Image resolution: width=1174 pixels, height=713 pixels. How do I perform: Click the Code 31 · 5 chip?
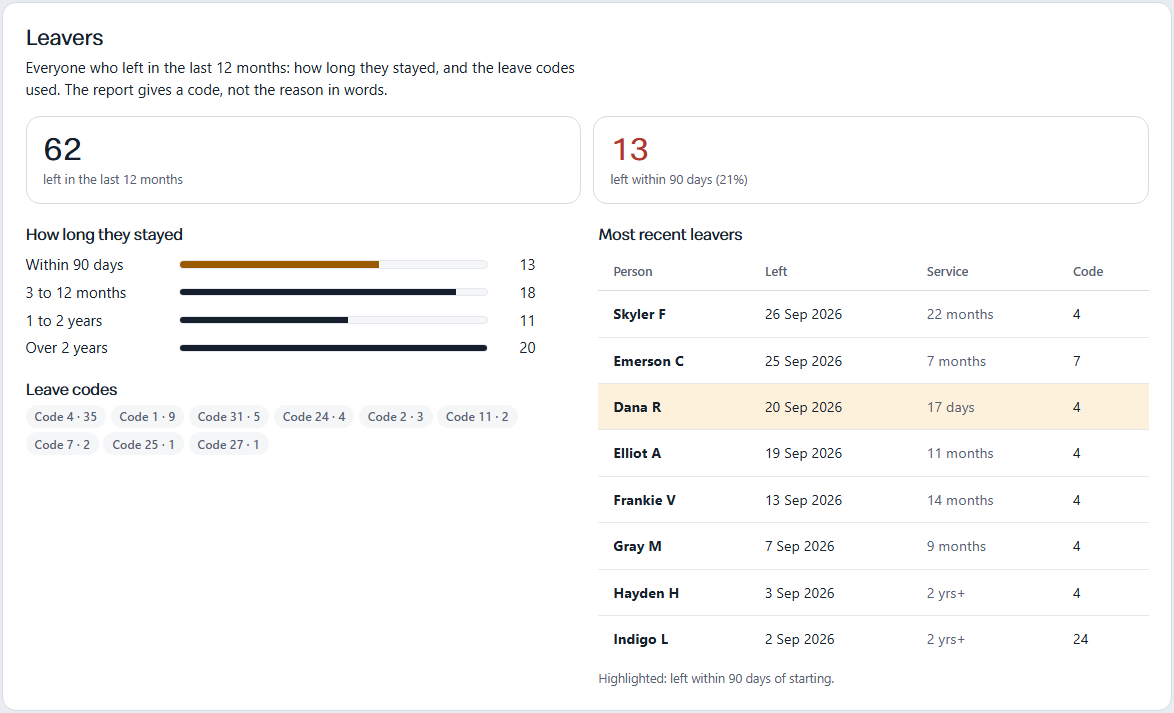coord(228,416)
